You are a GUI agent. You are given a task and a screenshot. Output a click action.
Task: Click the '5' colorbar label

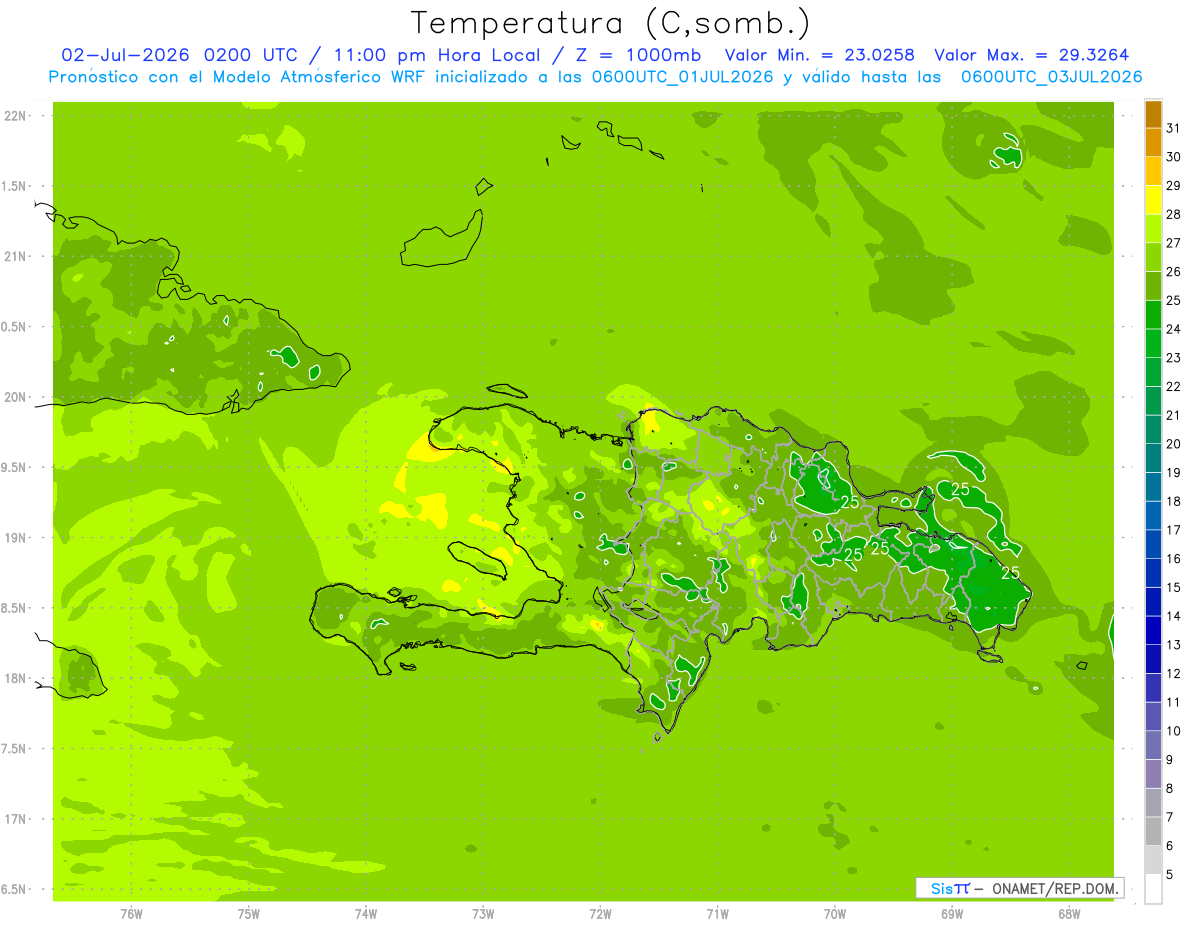(1170, 875)
